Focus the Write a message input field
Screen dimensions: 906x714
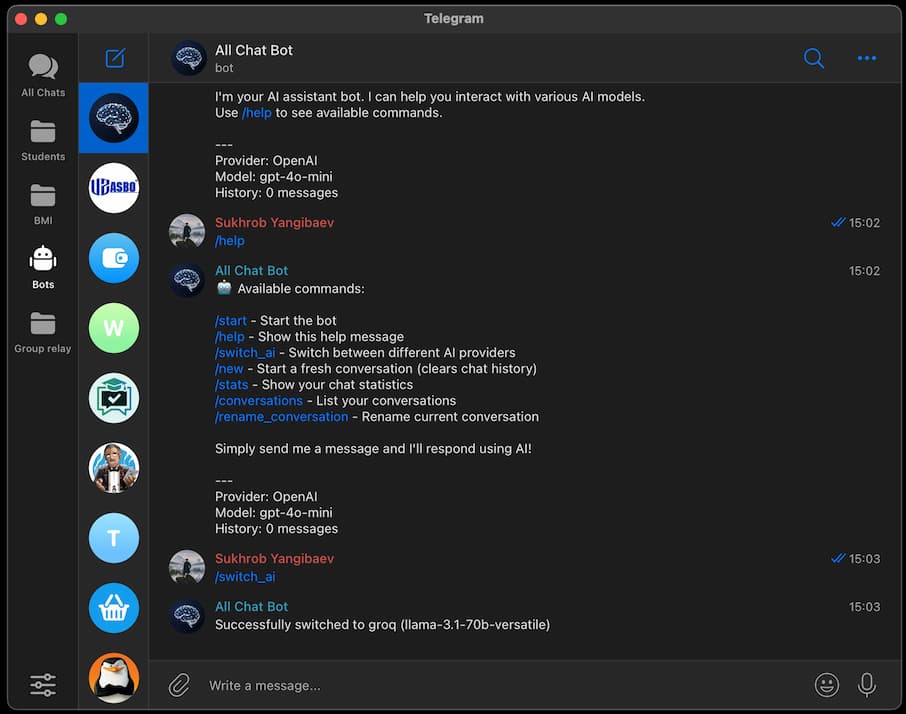click(503, 686)
